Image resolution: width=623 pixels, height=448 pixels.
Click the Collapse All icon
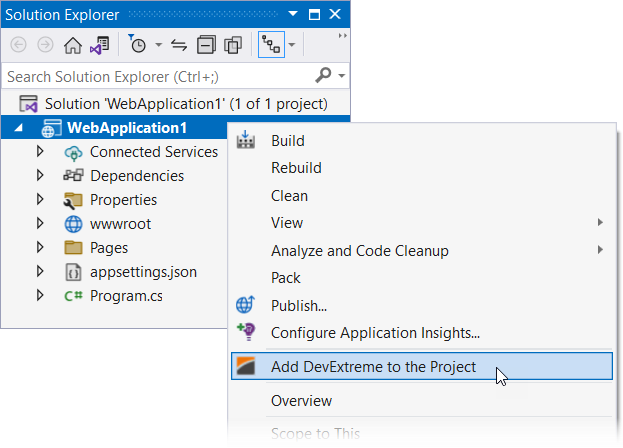[206, 44]
